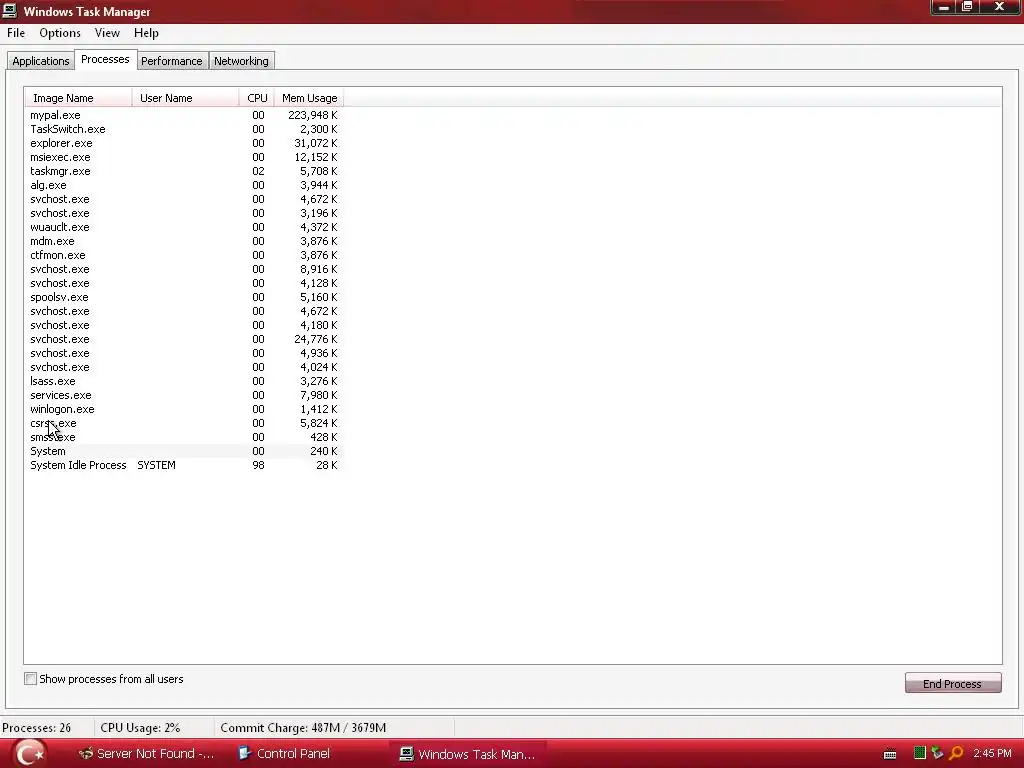Screen dimensions: 1024x768
Task: Click the 31,072 K memory value
Action: click(x=315, y=143)
